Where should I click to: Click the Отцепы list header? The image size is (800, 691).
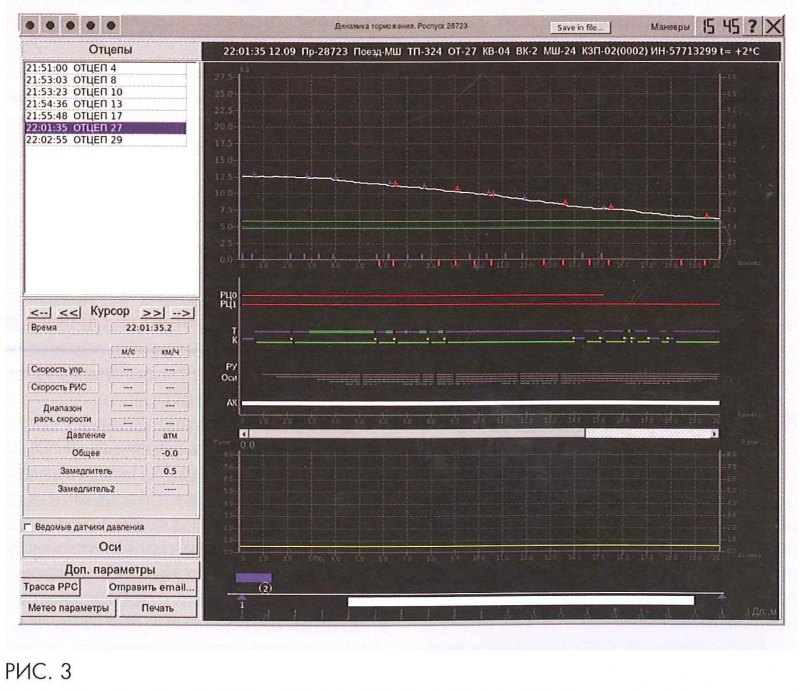point(110,50)
